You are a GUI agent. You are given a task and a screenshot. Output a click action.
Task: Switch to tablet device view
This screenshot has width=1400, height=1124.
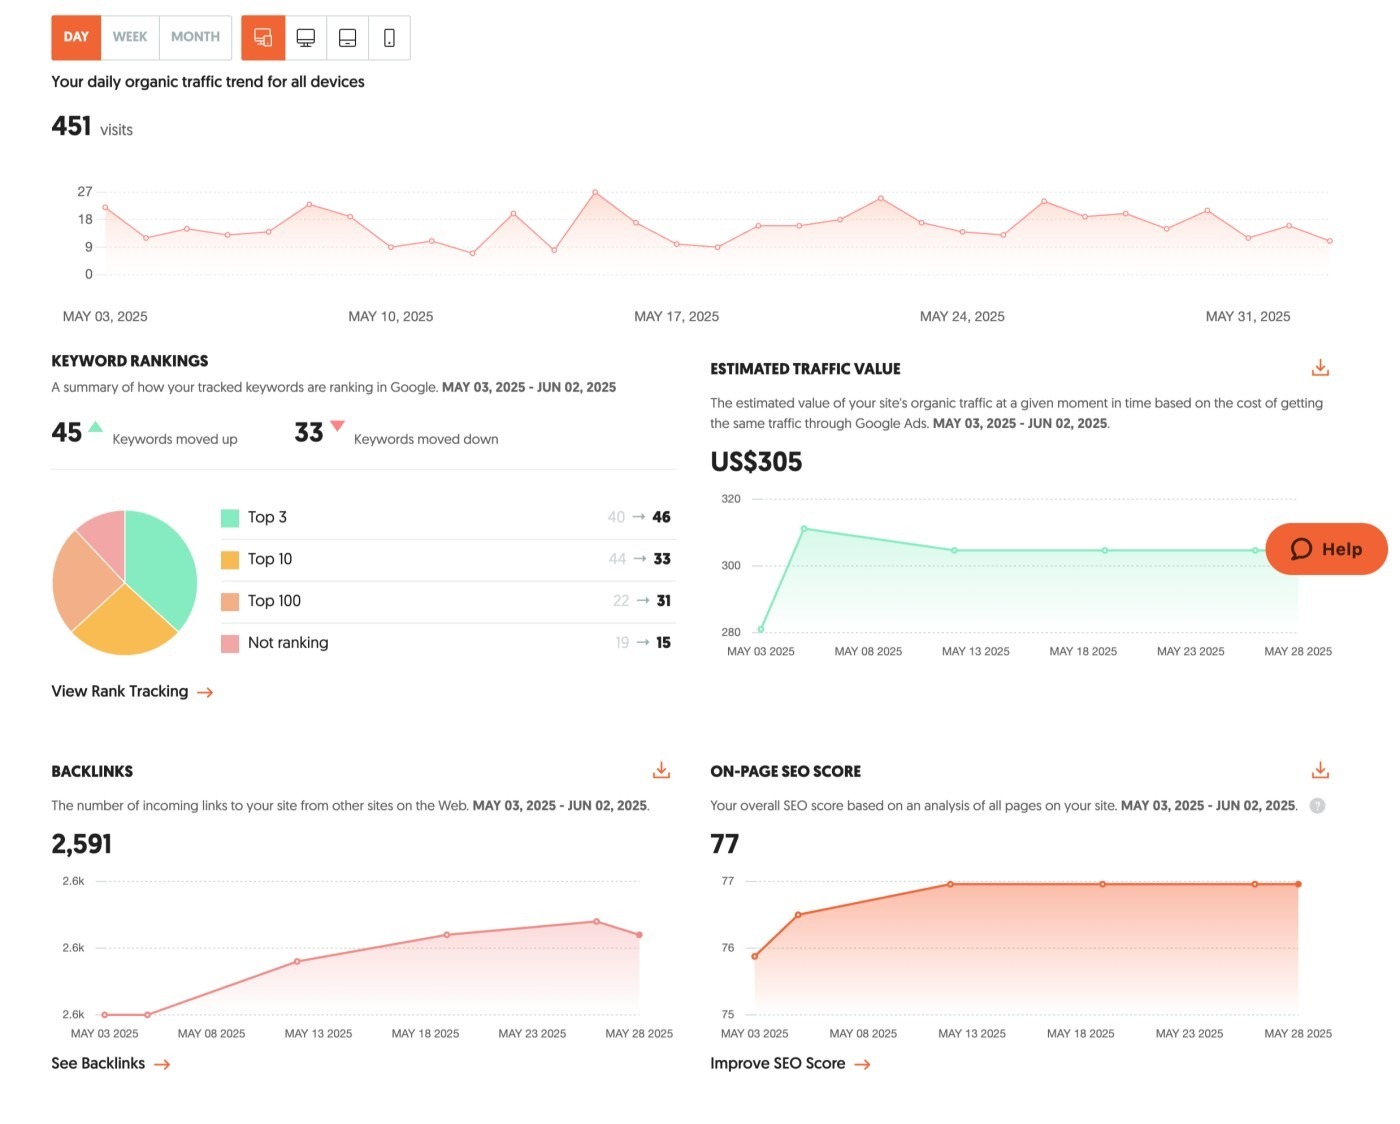pos(348,38)
